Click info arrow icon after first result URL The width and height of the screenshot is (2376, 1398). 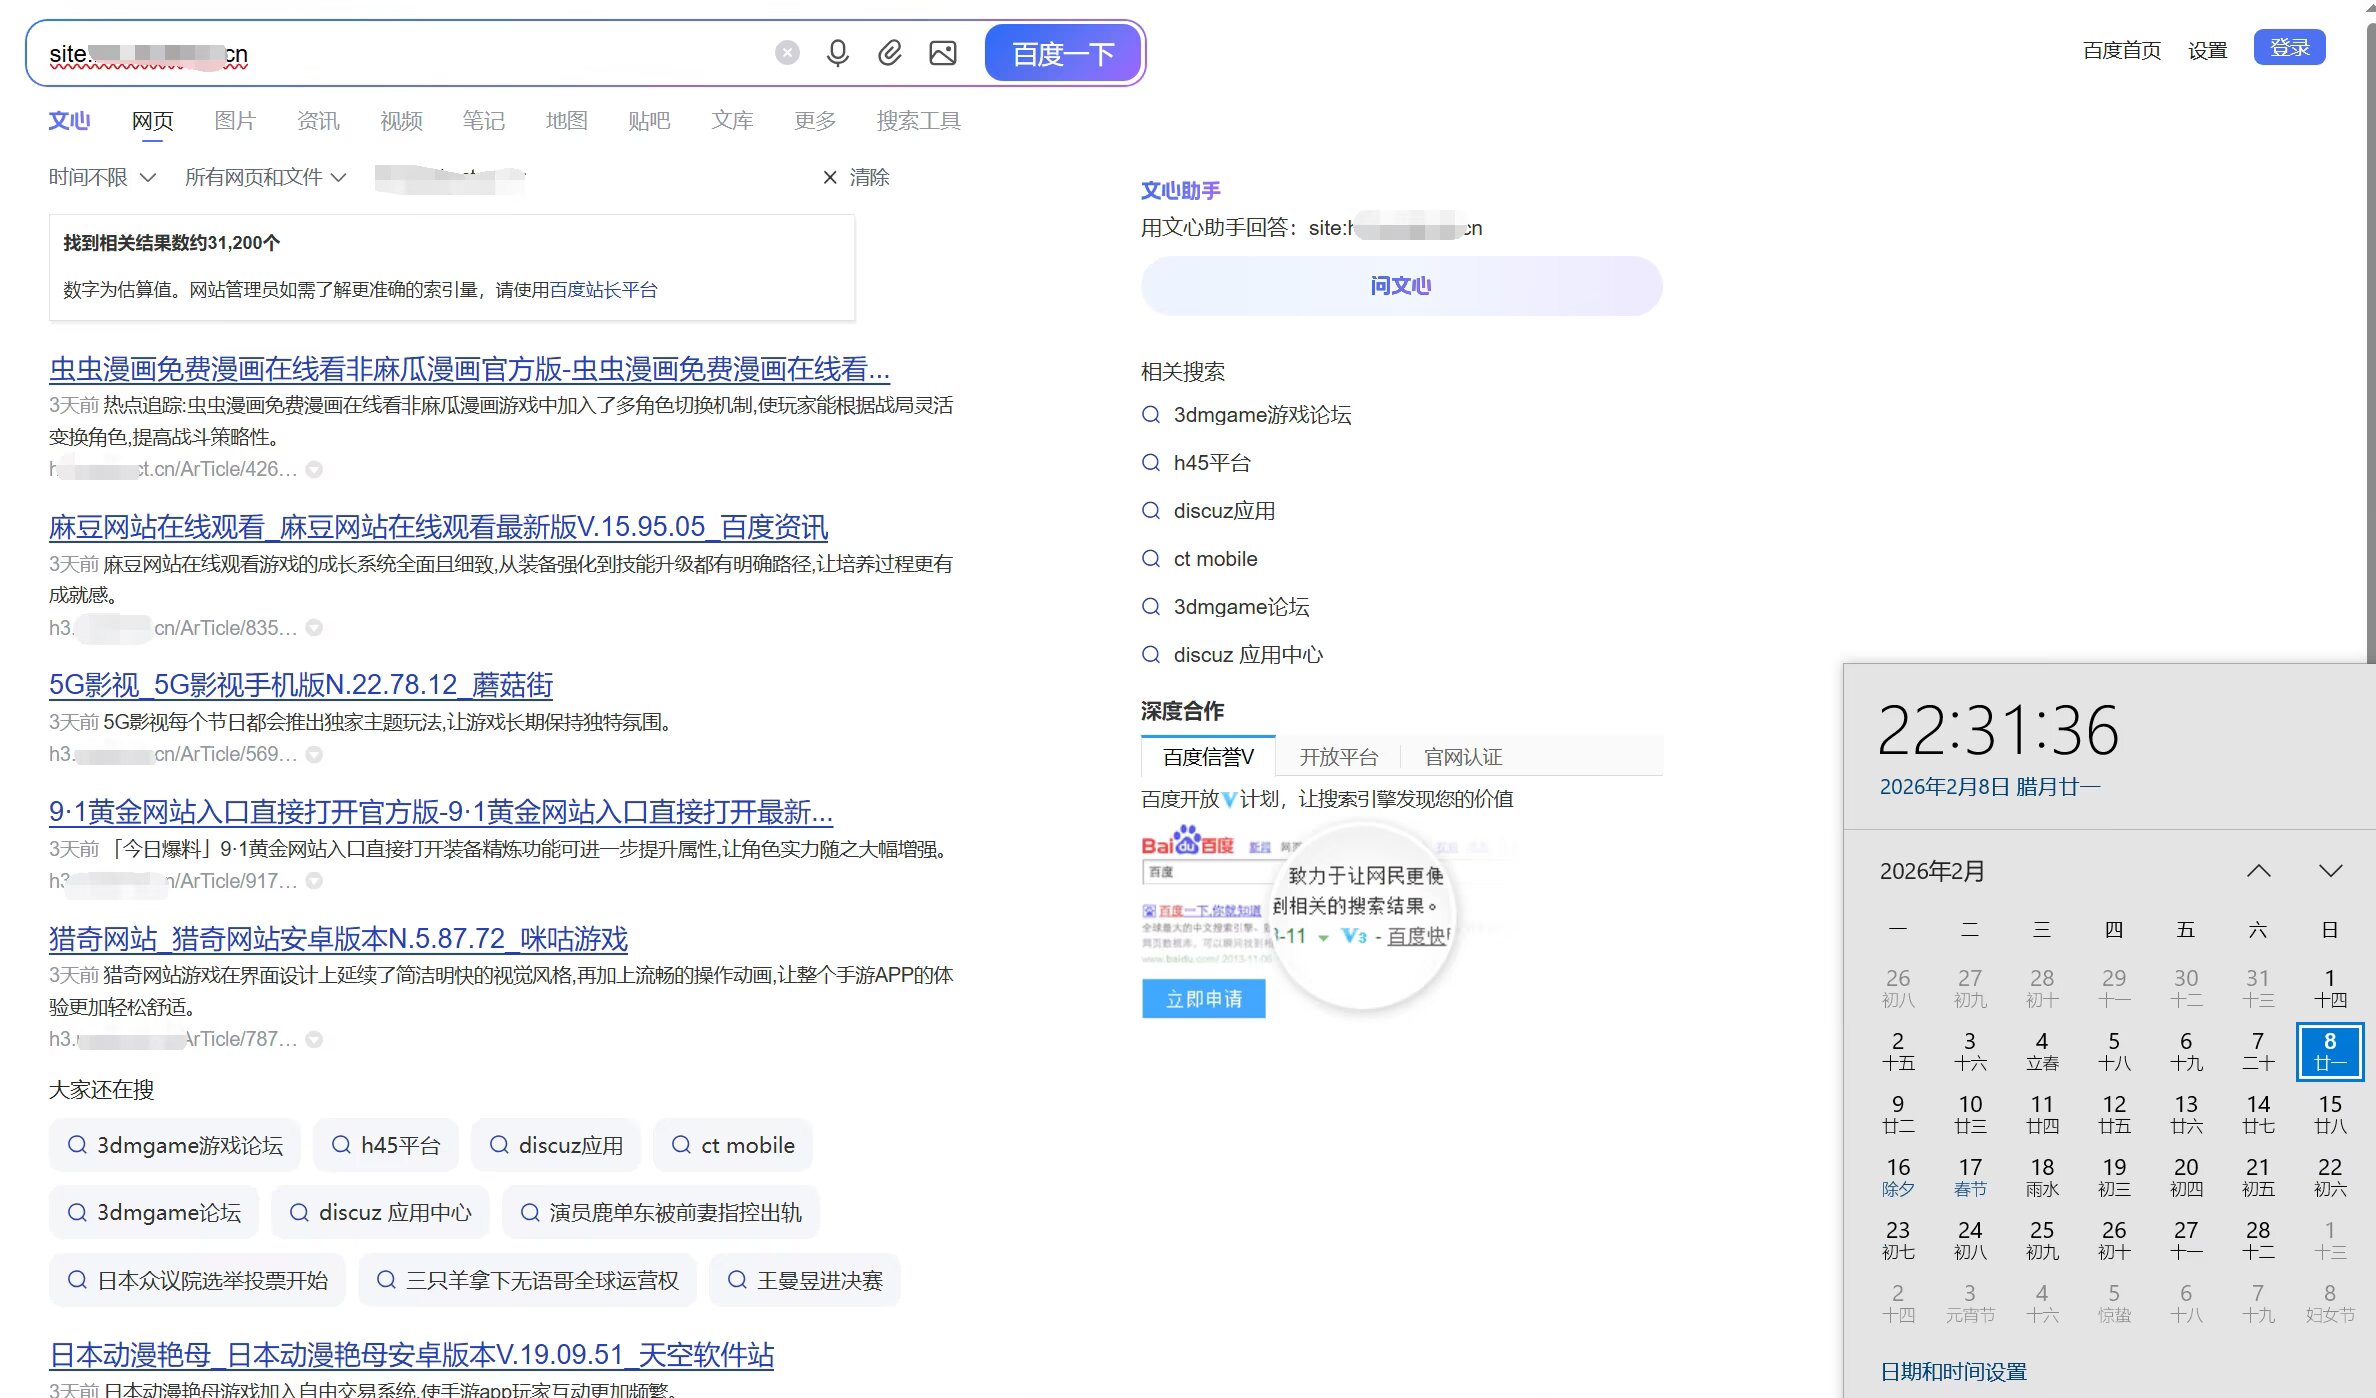click(314, 469)
